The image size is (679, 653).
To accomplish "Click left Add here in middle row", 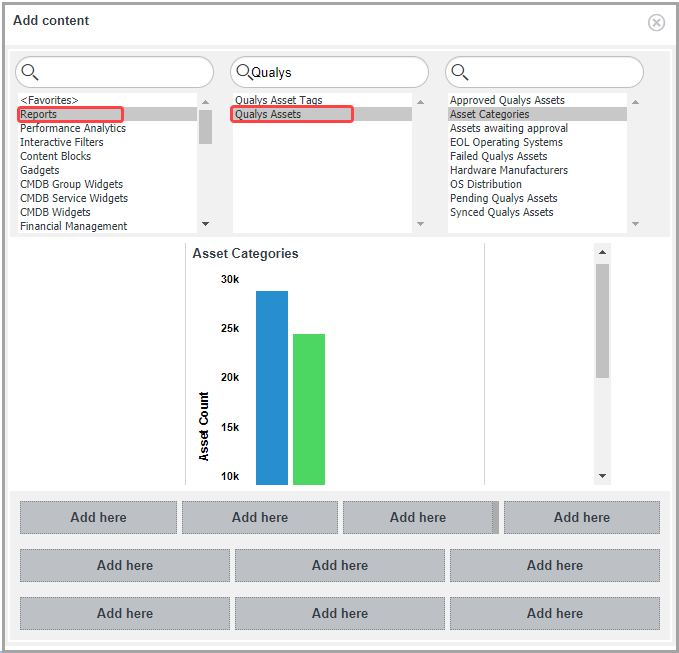I will tap(125, 566).
